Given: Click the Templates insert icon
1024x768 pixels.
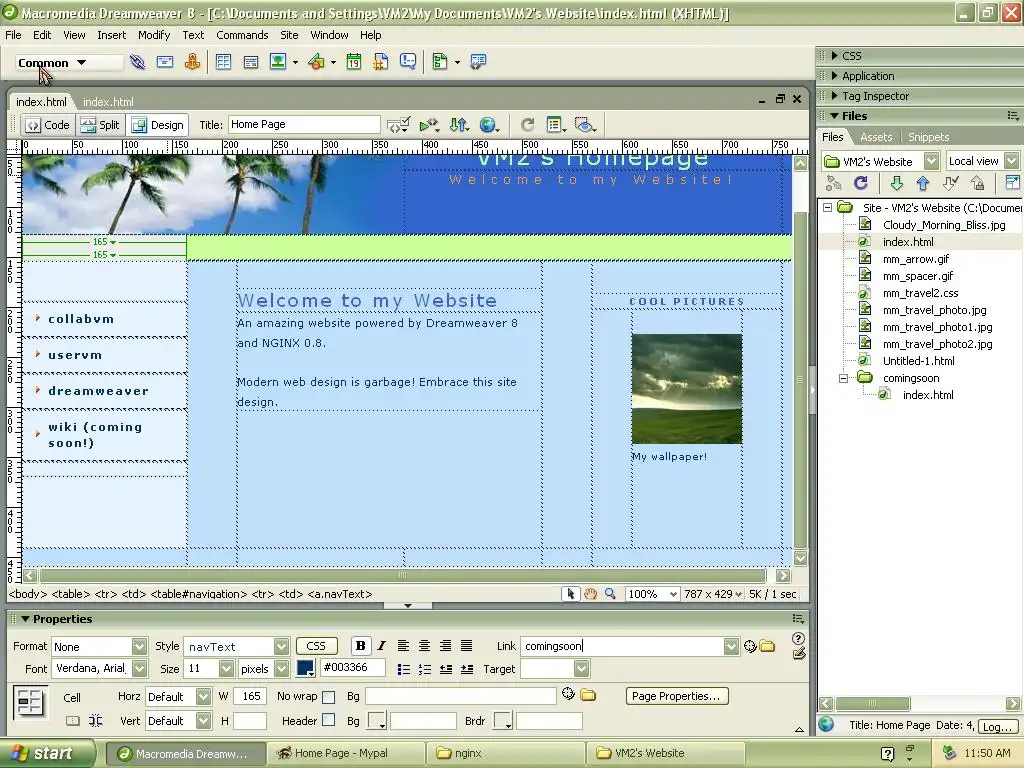Looking at the screenshot, I should pos(440,62).
